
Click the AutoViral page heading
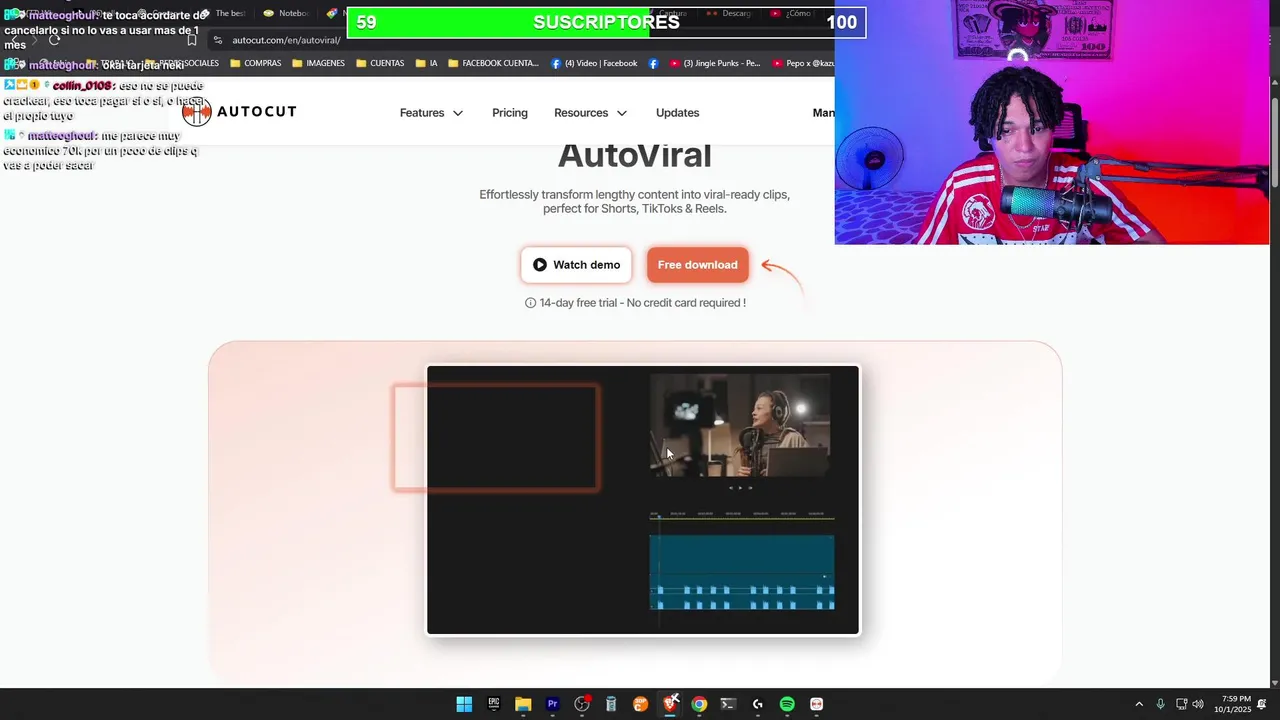point(634,155)
